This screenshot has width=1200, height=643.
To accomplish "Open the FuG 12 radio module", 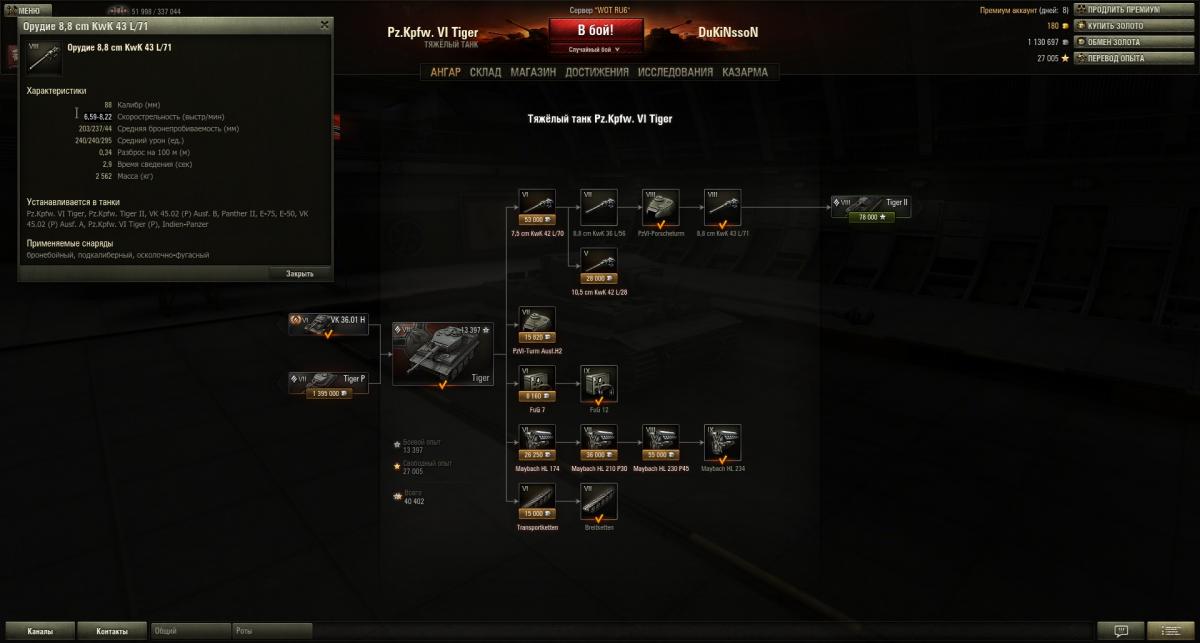I will pos(599,384).
